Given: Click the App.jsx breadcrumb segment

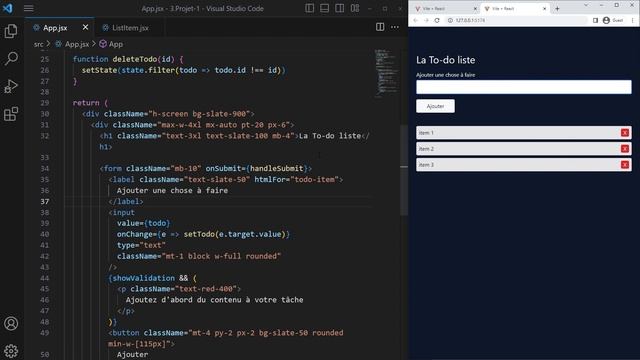Looking at the screenshot, I should (x=77, y=44).
